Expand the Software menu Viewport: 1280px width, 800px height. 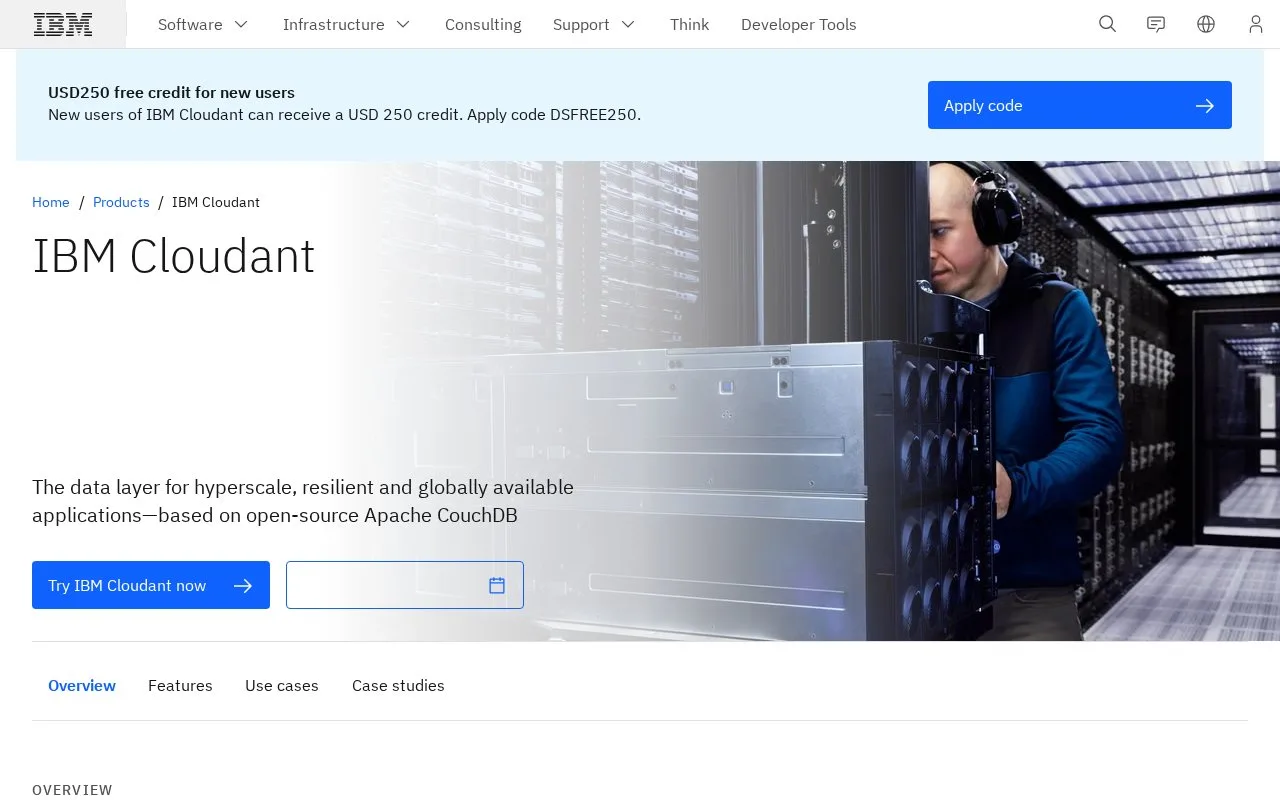tap(203, 24)
